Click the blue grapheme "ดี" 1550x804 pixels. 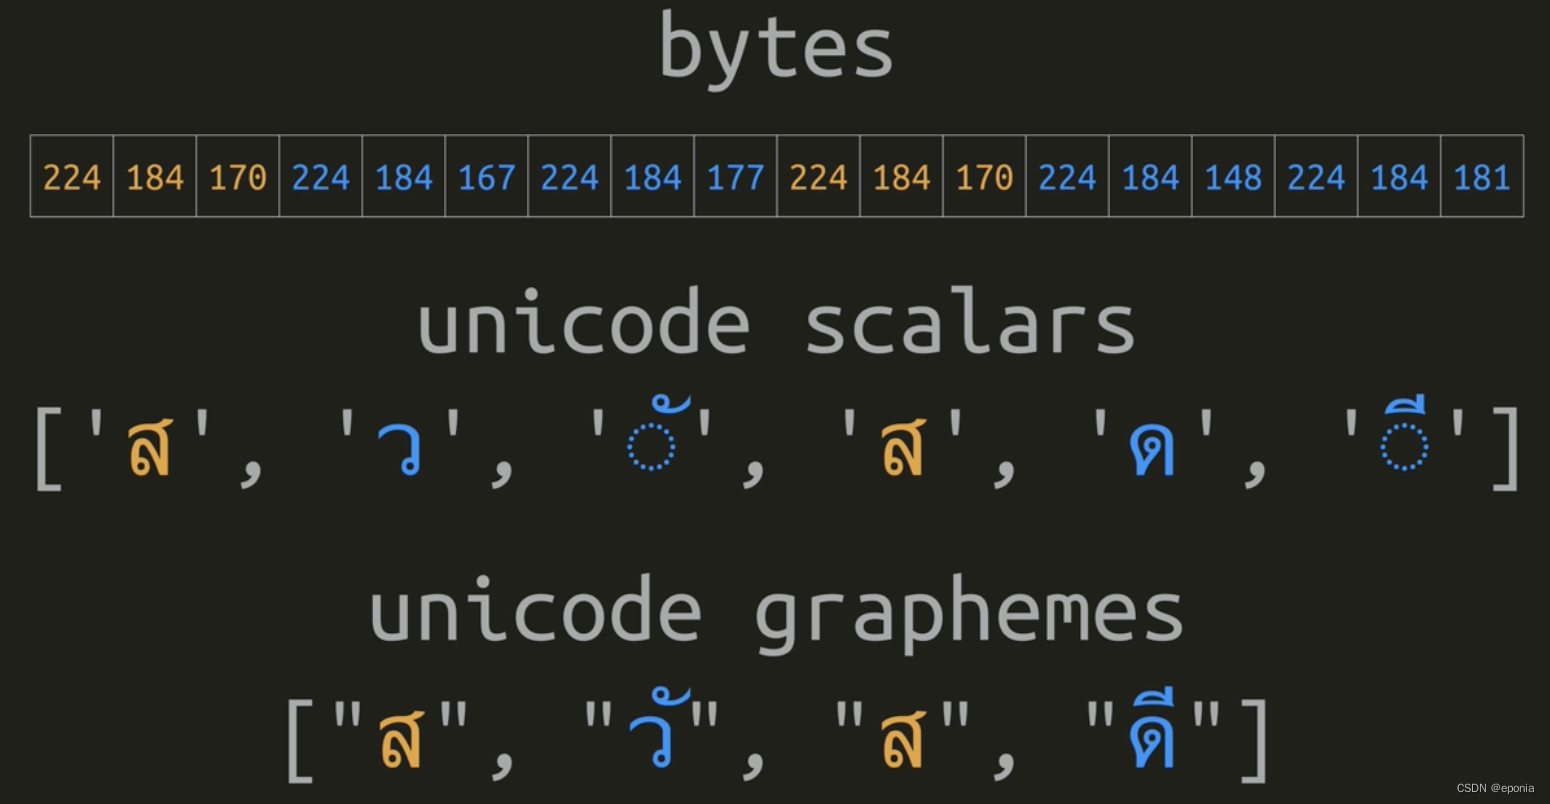tap(1154, 728)
